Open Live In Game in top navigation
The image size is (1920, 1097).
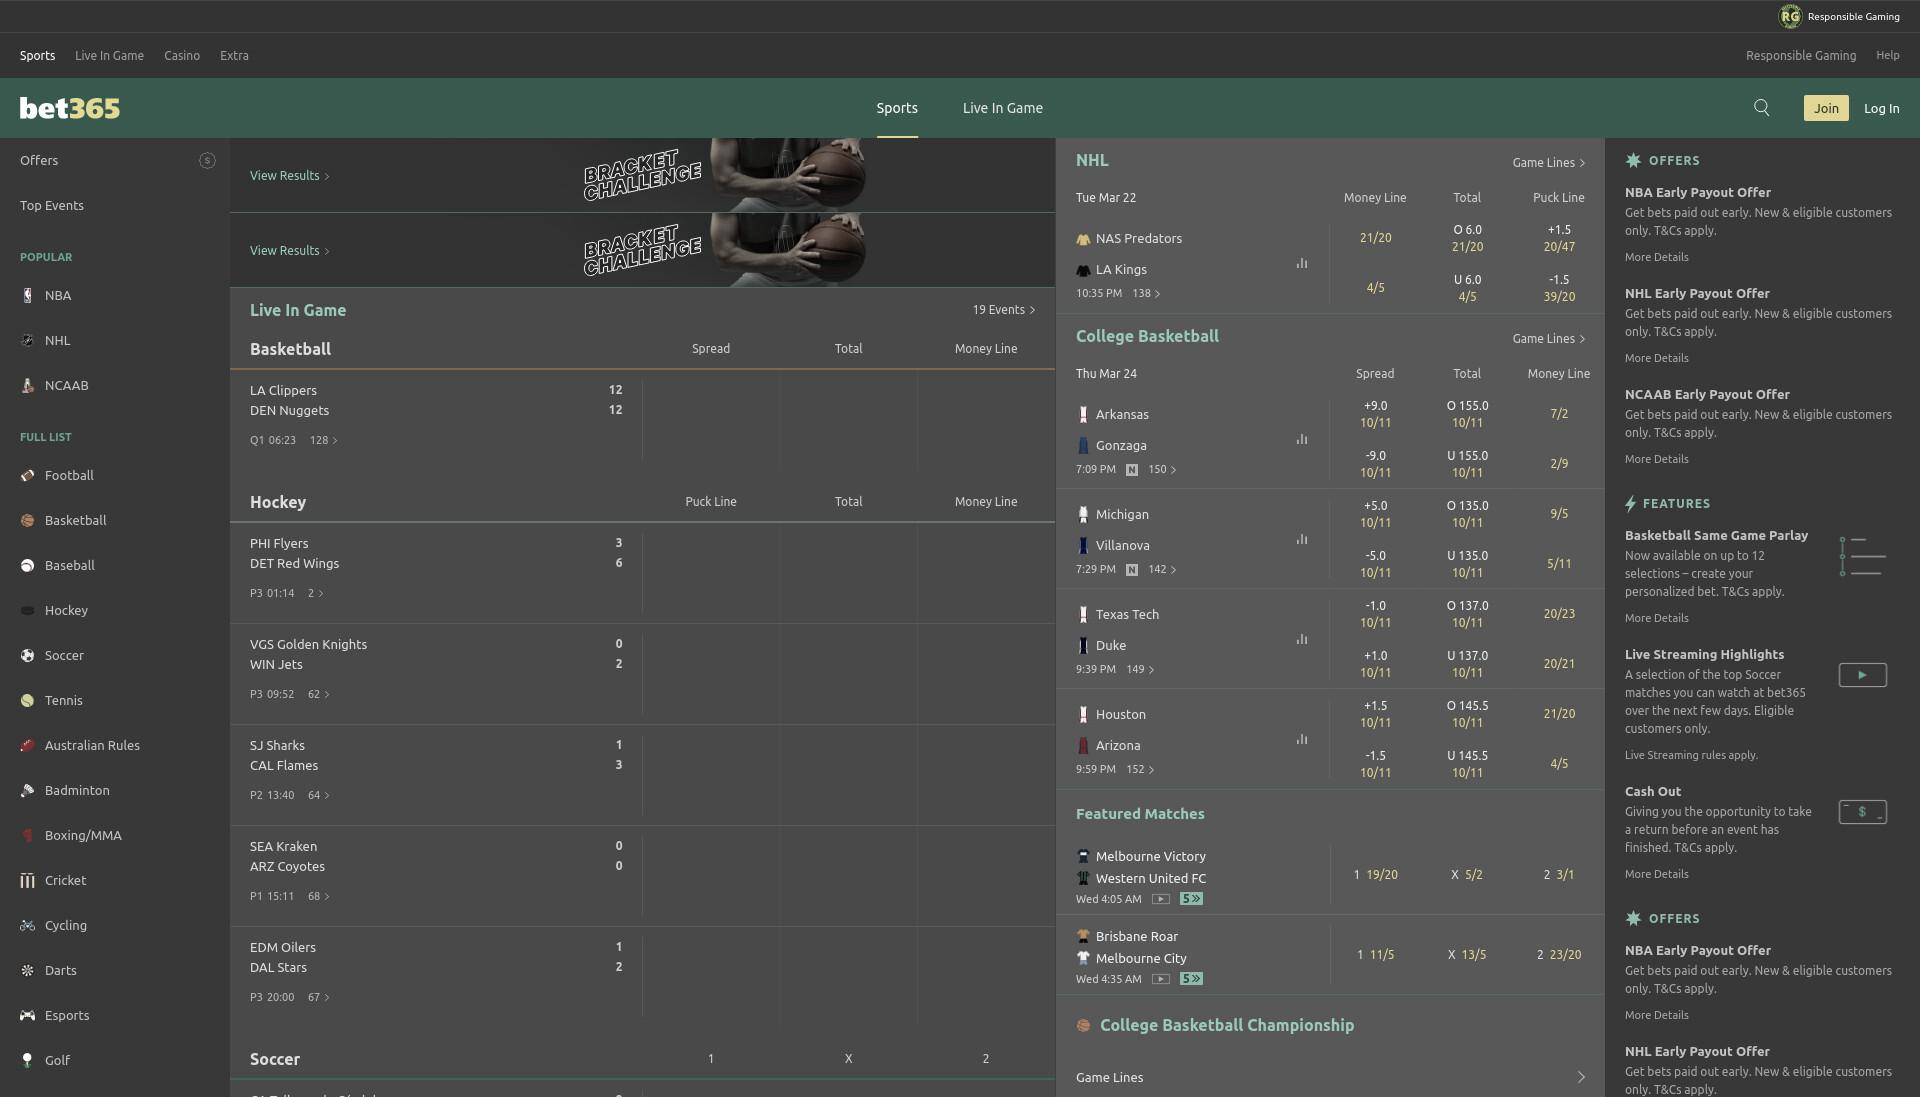point(109,56)
